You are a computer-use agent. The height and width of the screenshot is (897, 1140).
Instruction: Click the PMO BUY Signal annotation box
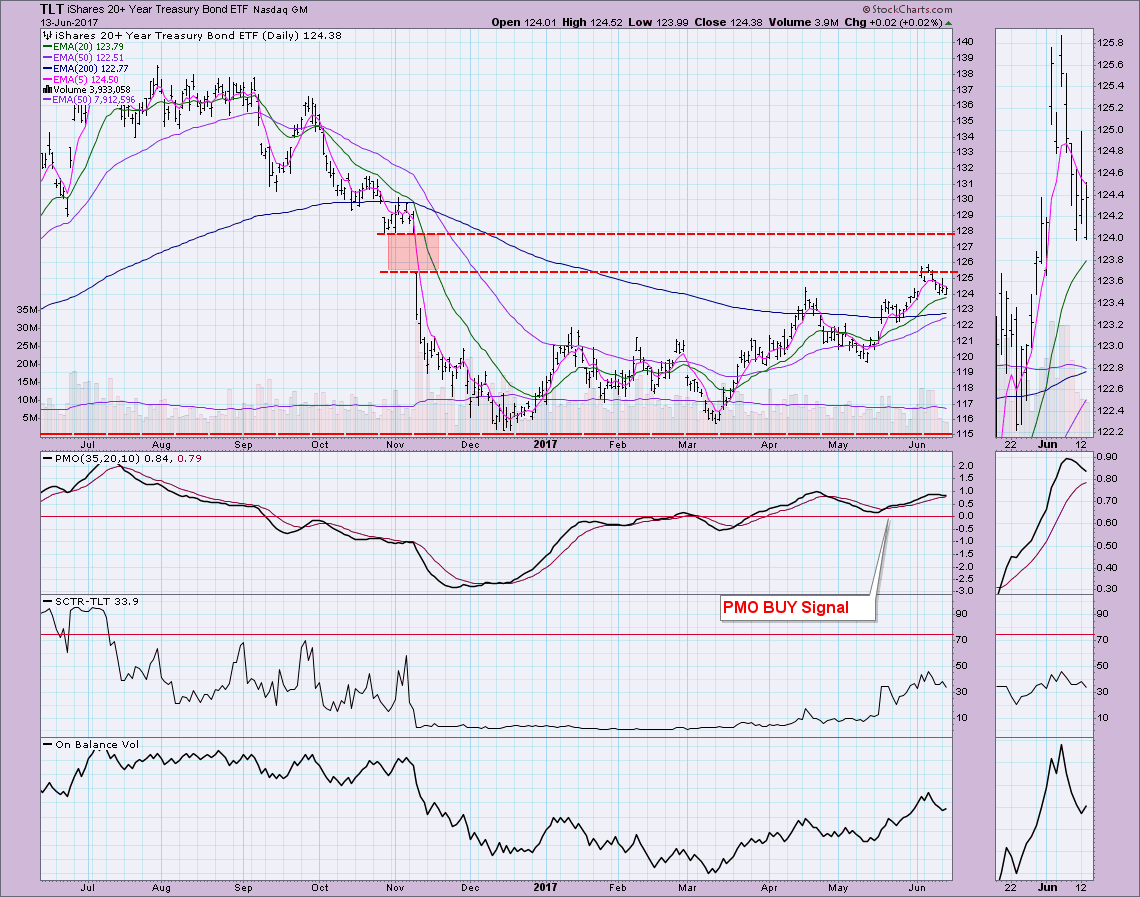(798, 608)
